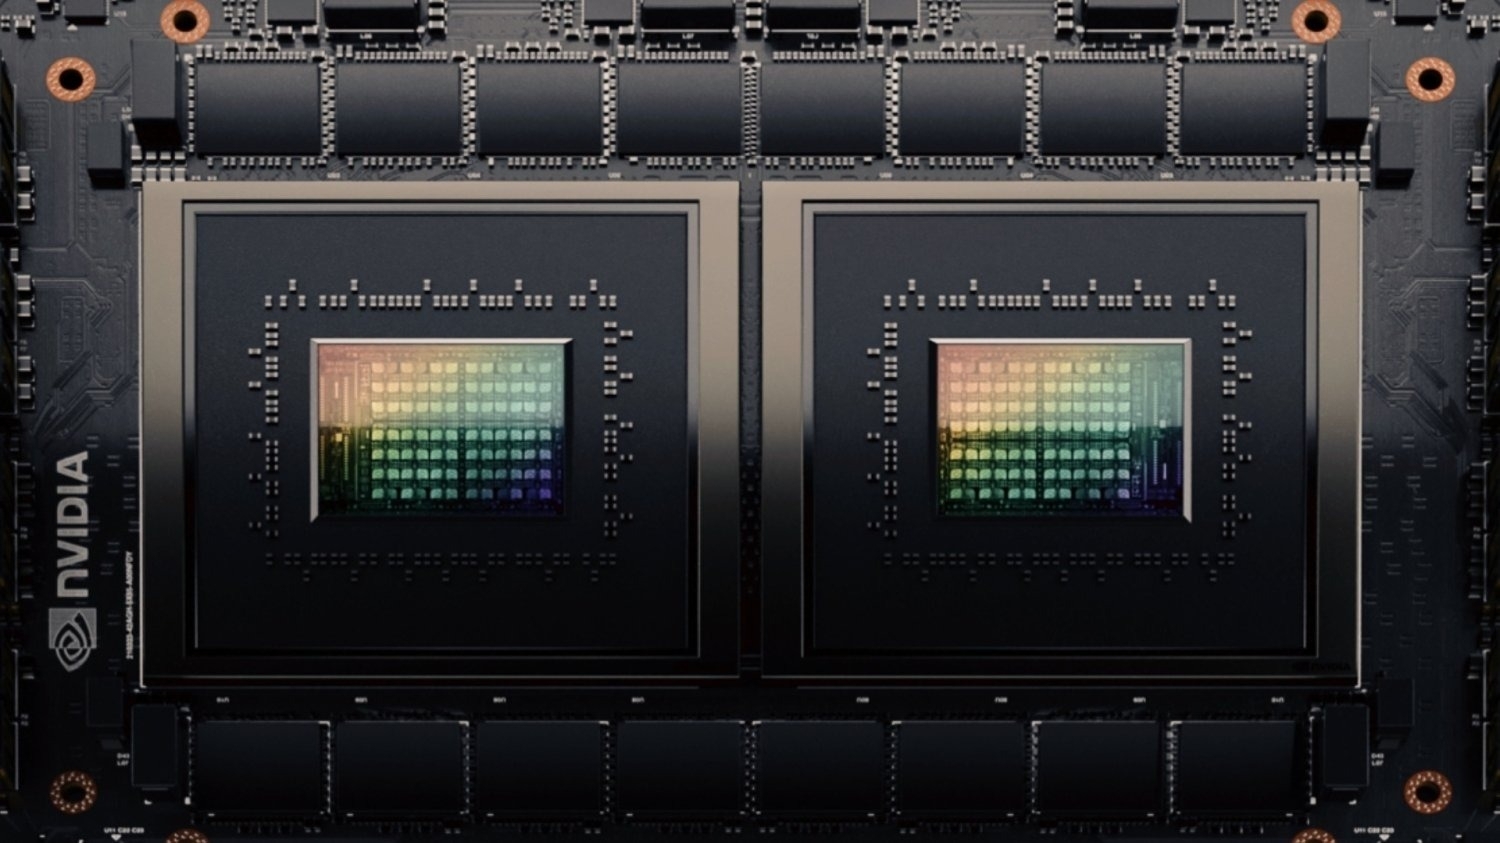Click the copper mounting hole at bottom-right corner

[1427, 791]
